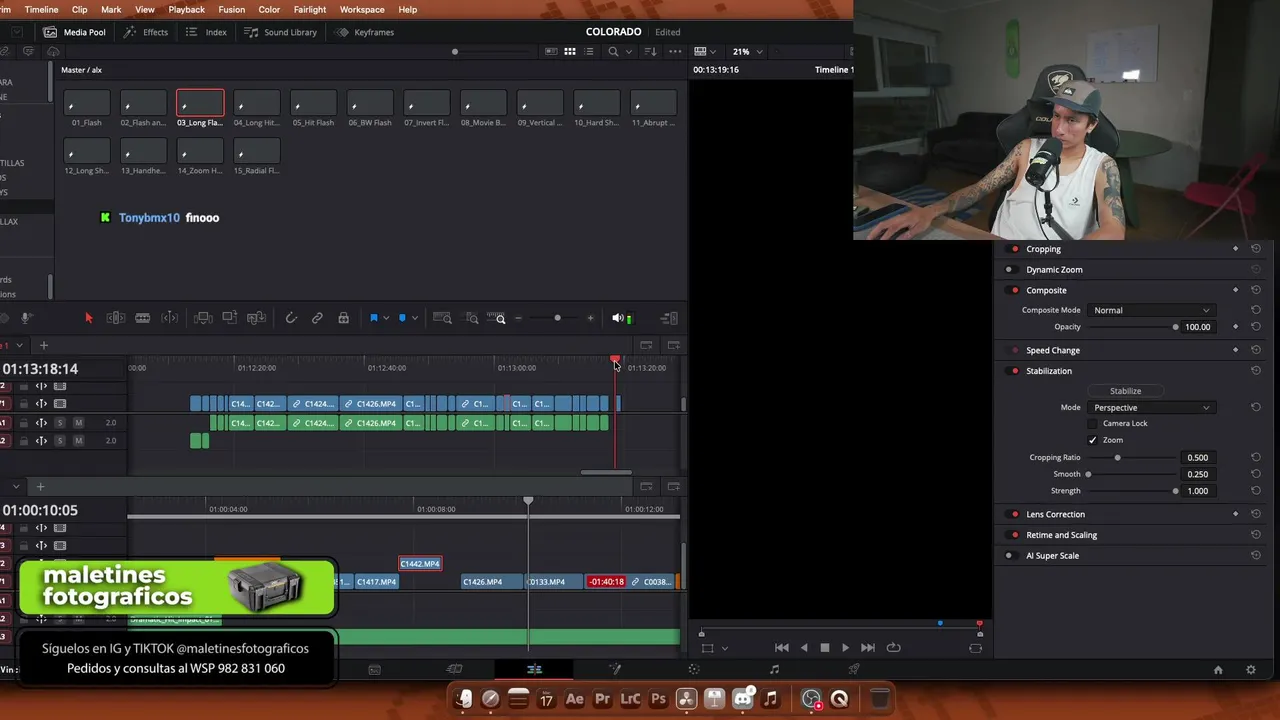Open the Sound Library panel
1280x720 pixels.
pos(281,32)
